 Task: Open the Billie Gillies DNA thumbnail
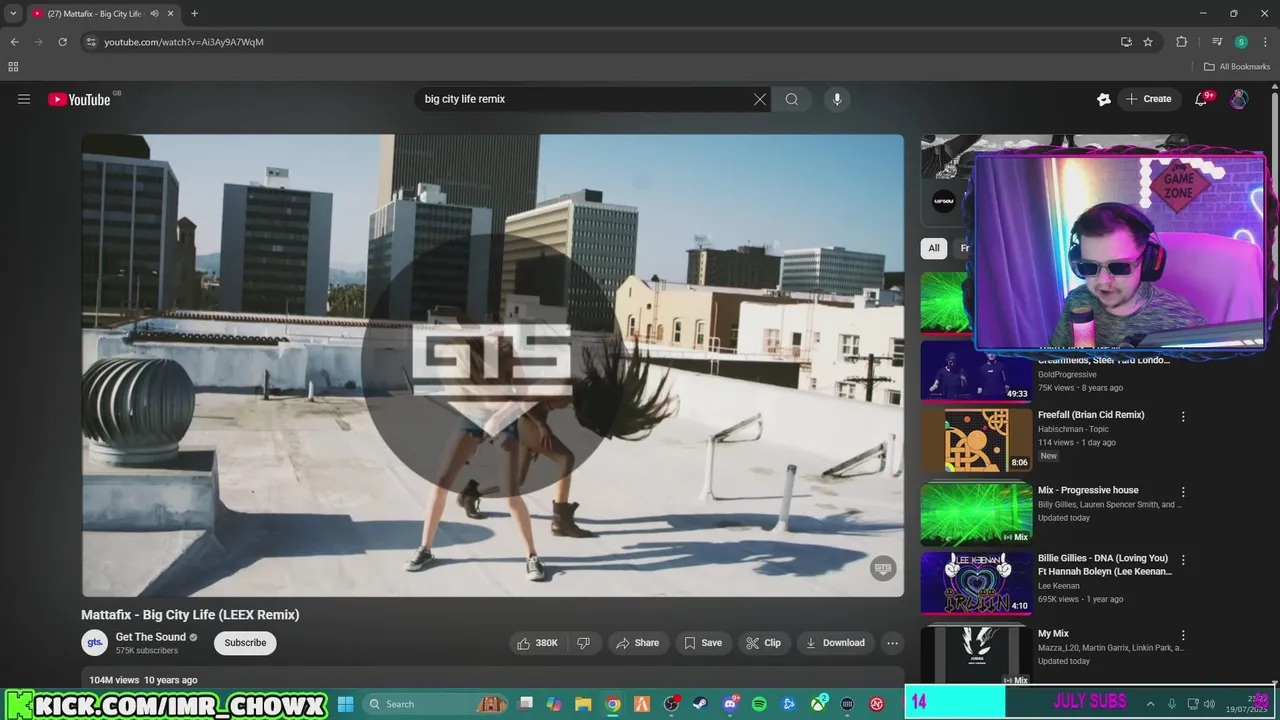pos(976,582)
